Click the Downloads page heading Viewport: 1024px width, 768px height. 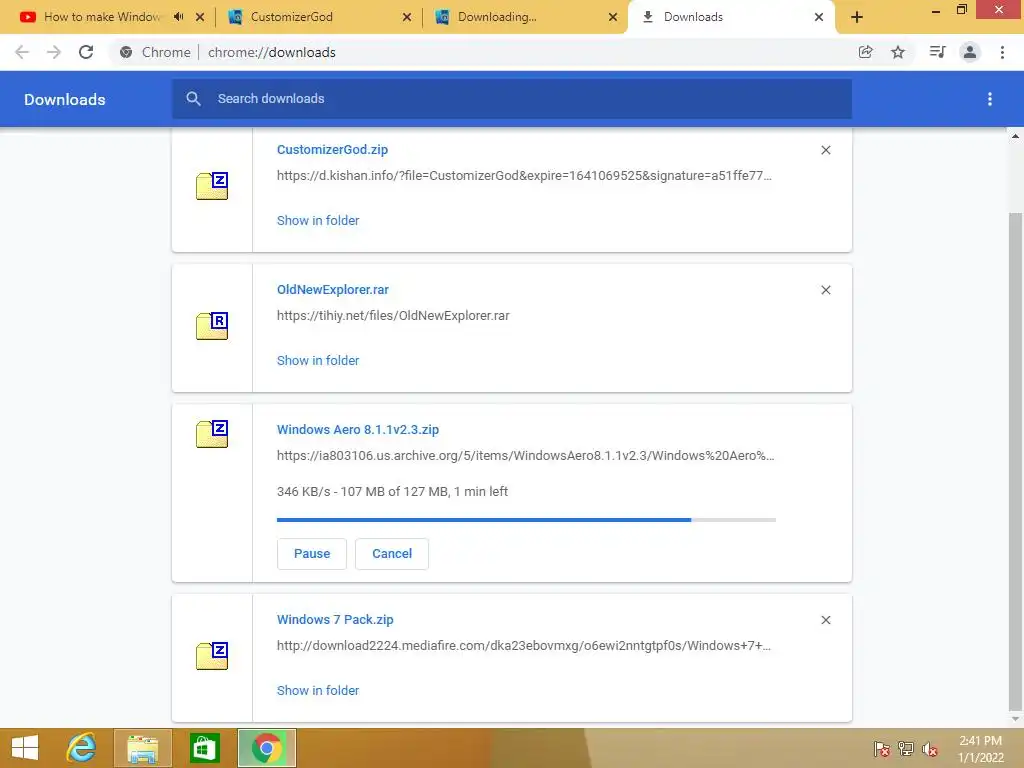[65, 99]
